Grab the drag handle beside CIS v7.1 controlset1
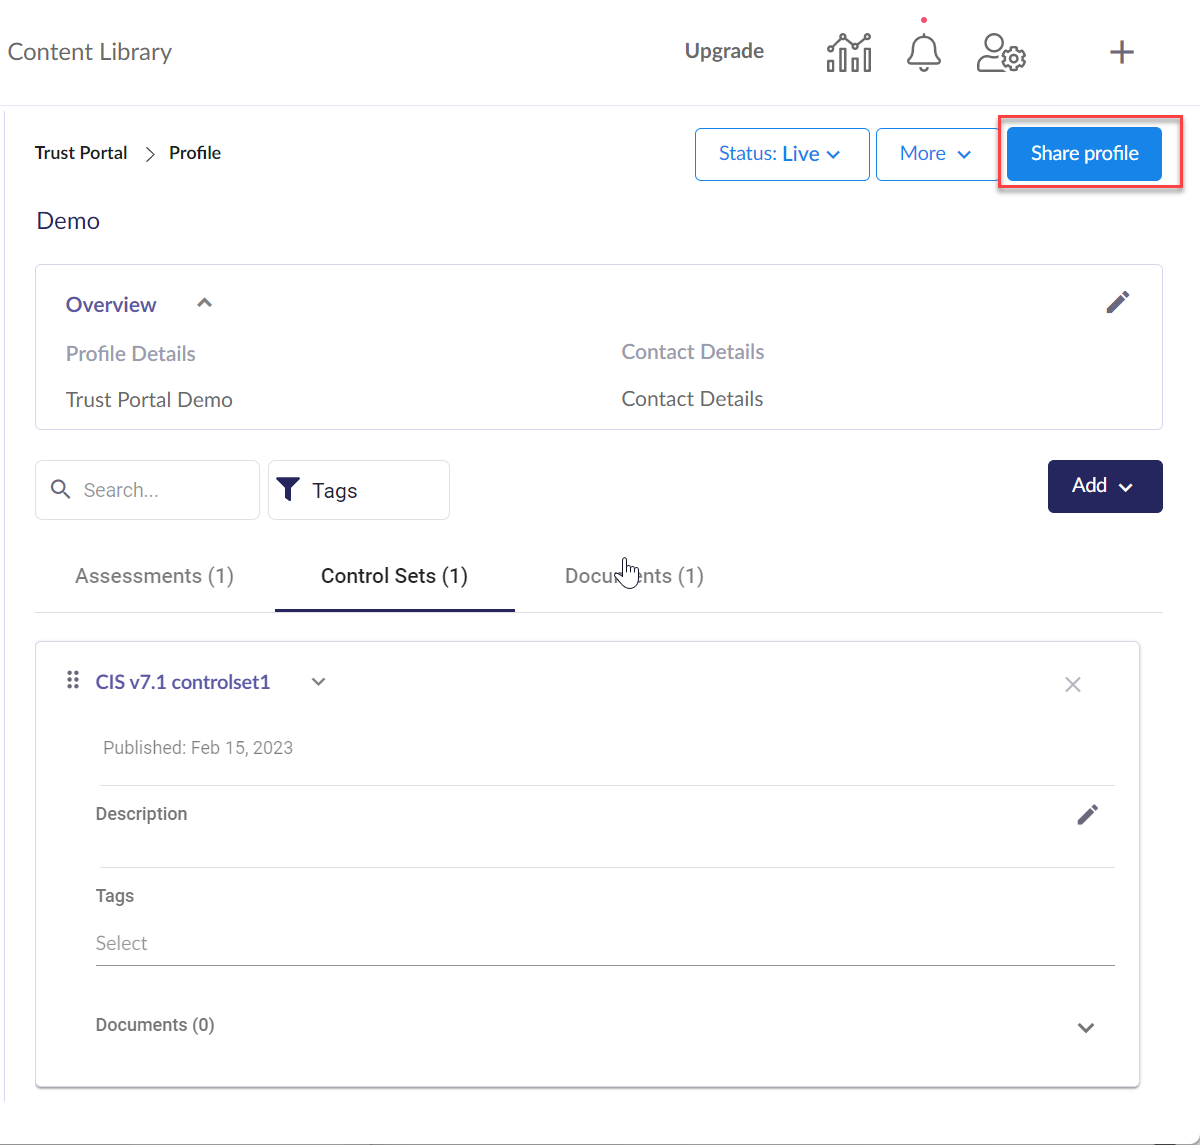 pyautogui.click(x=72, y=681)
